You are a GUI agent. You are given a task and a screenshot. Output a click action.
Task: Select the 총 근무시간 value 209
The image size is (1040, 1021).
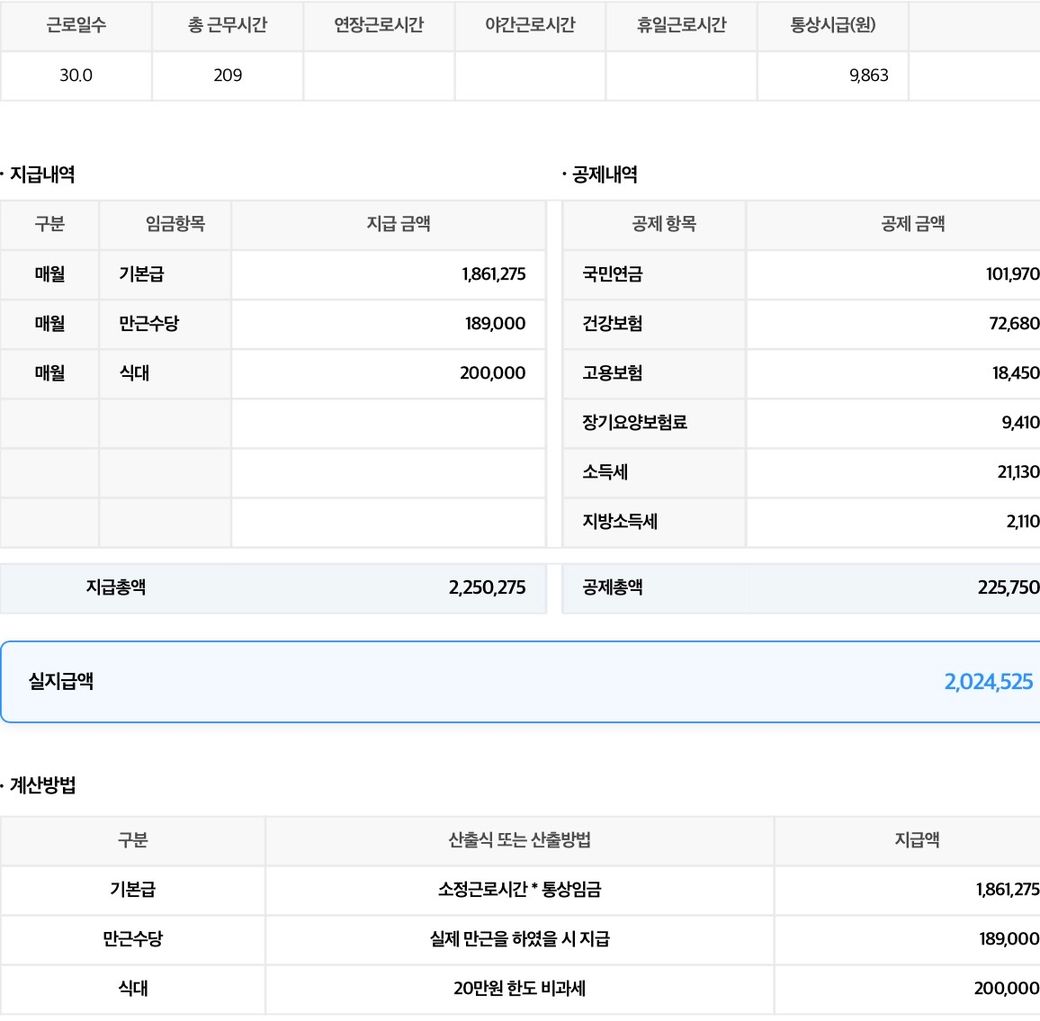pyautogui.click(x=228, y=76)
